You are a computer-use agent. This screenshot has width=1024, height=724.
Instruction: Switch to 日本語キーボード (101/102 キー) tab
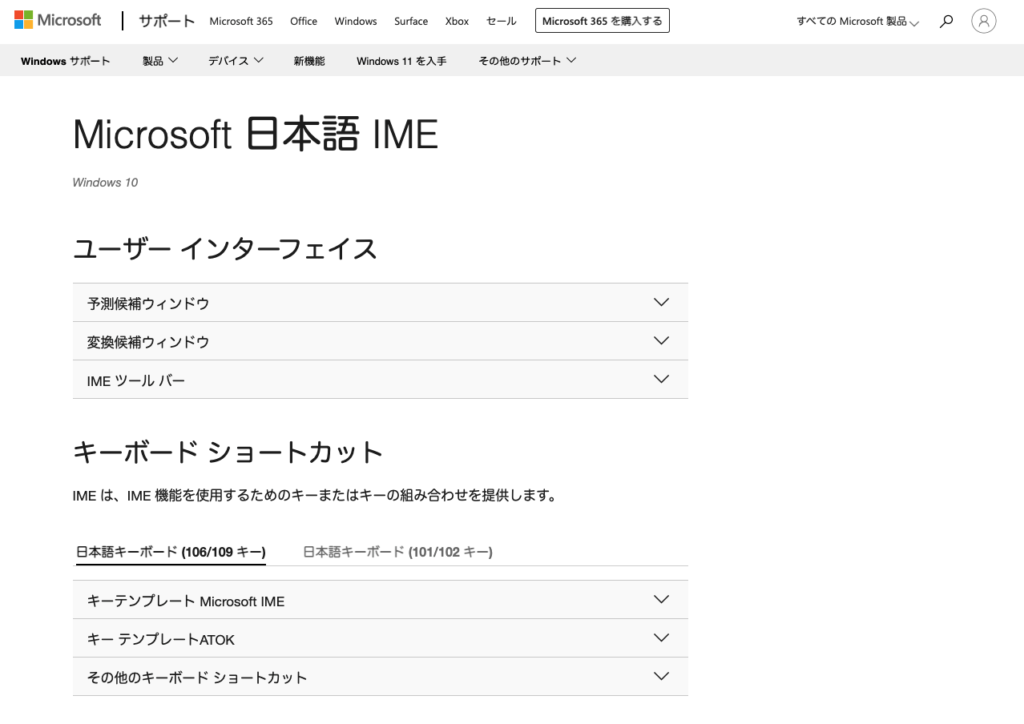pos(398,552)
